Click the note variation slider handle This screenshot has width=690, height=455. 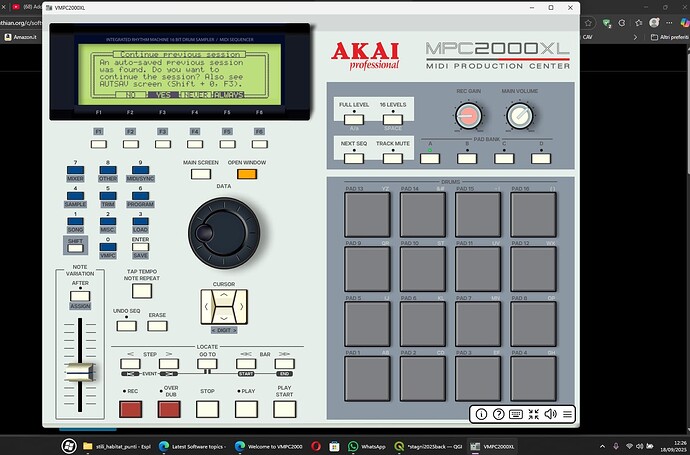coord(76,375)
